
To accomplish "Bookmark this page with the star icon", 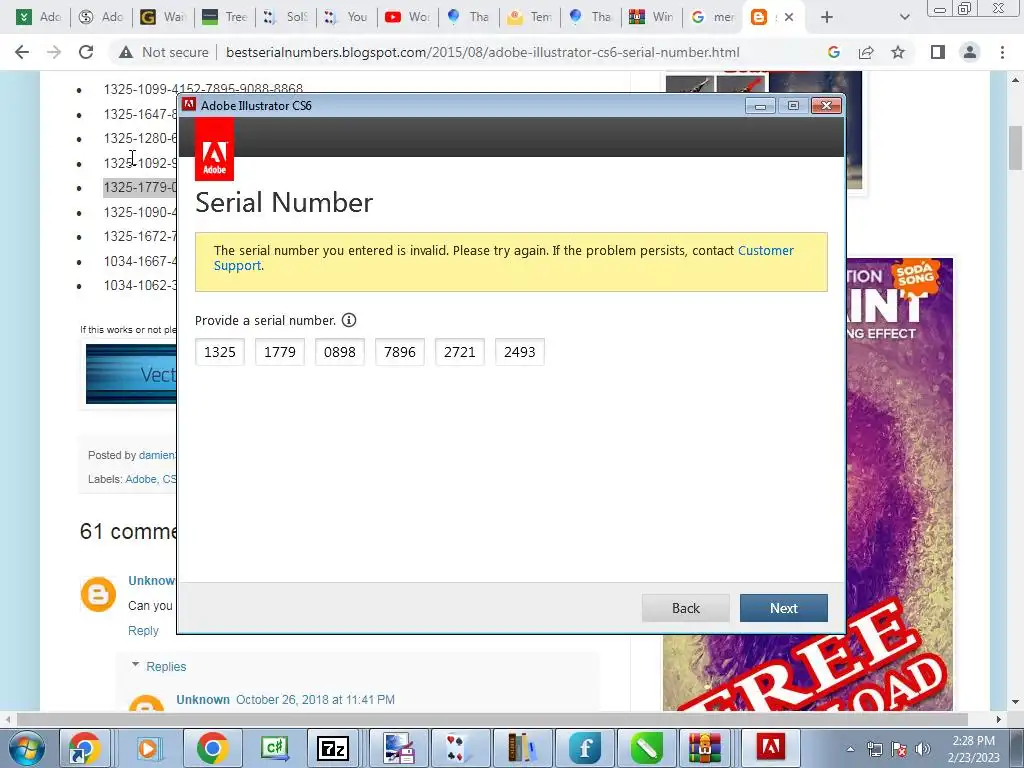I will point(898,52).
